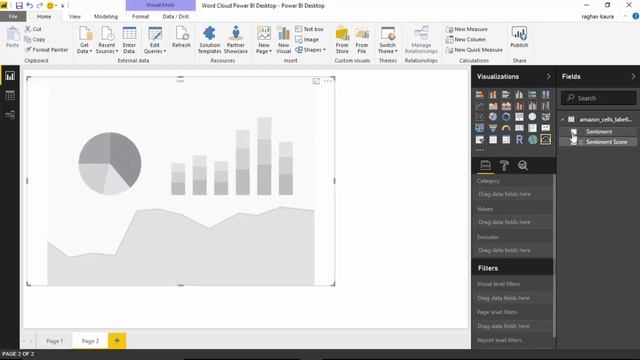Show more visualizations via the ellipsis
The width and height of the screenshot is (640, 360).
480,150
